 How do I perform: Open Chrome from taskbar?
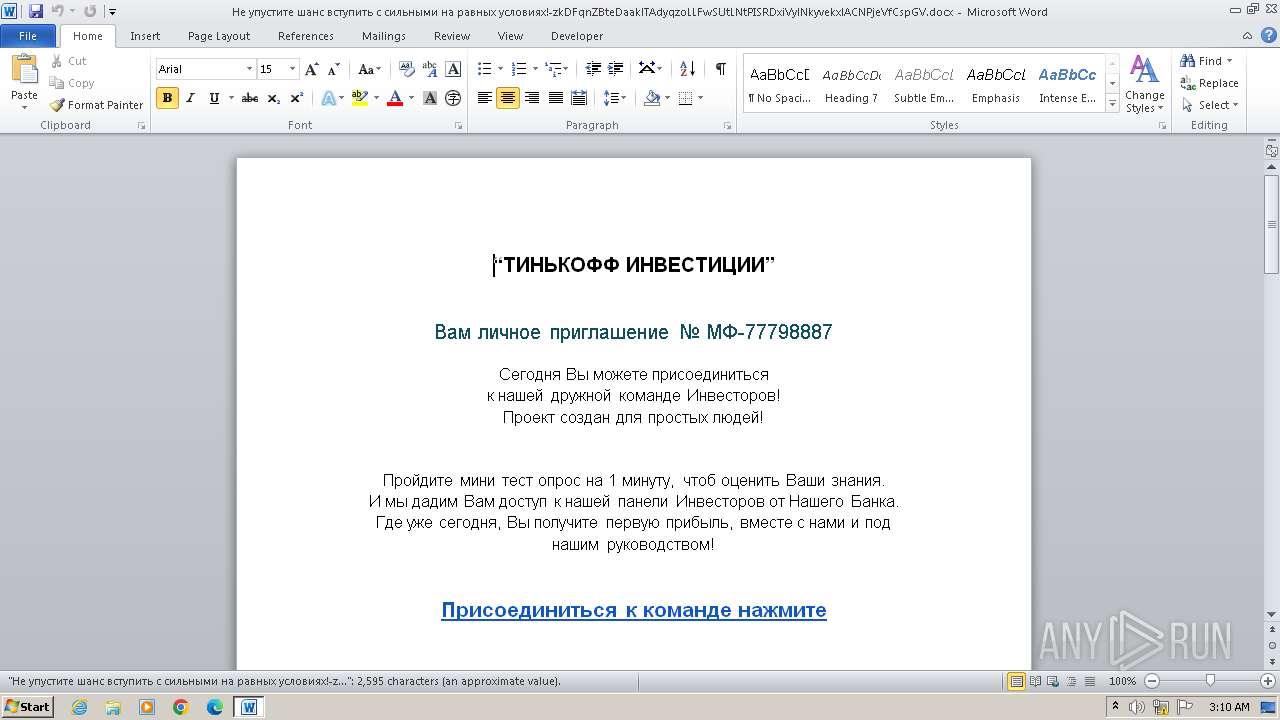[180, 707]
